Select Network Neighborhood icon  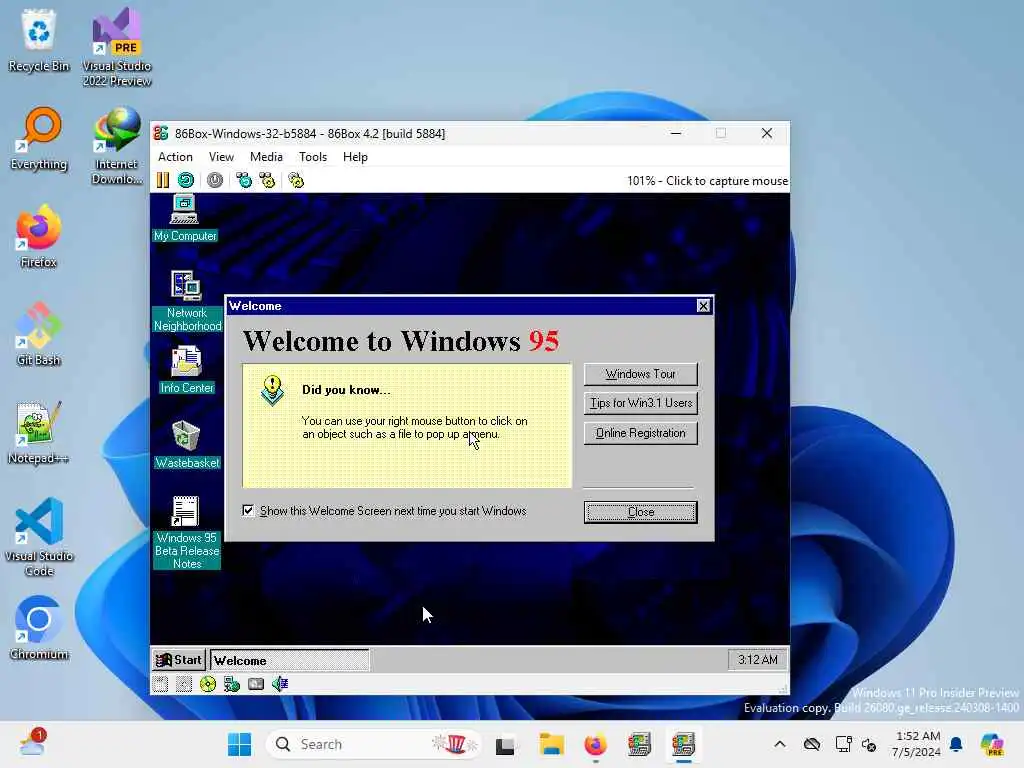[x=187, y=301]
